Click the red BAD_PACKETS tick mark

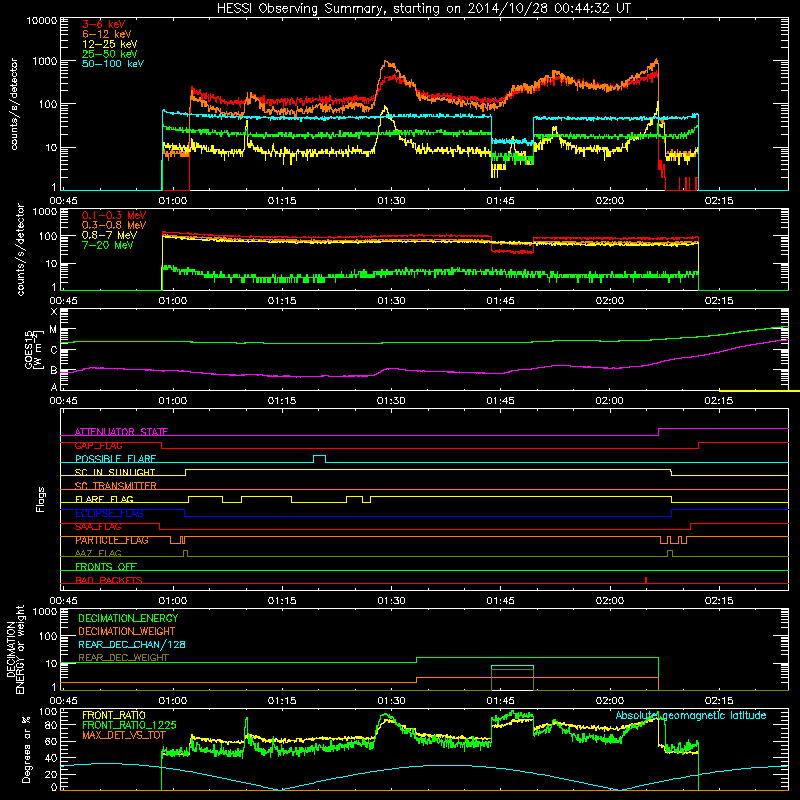coord(646,580)
